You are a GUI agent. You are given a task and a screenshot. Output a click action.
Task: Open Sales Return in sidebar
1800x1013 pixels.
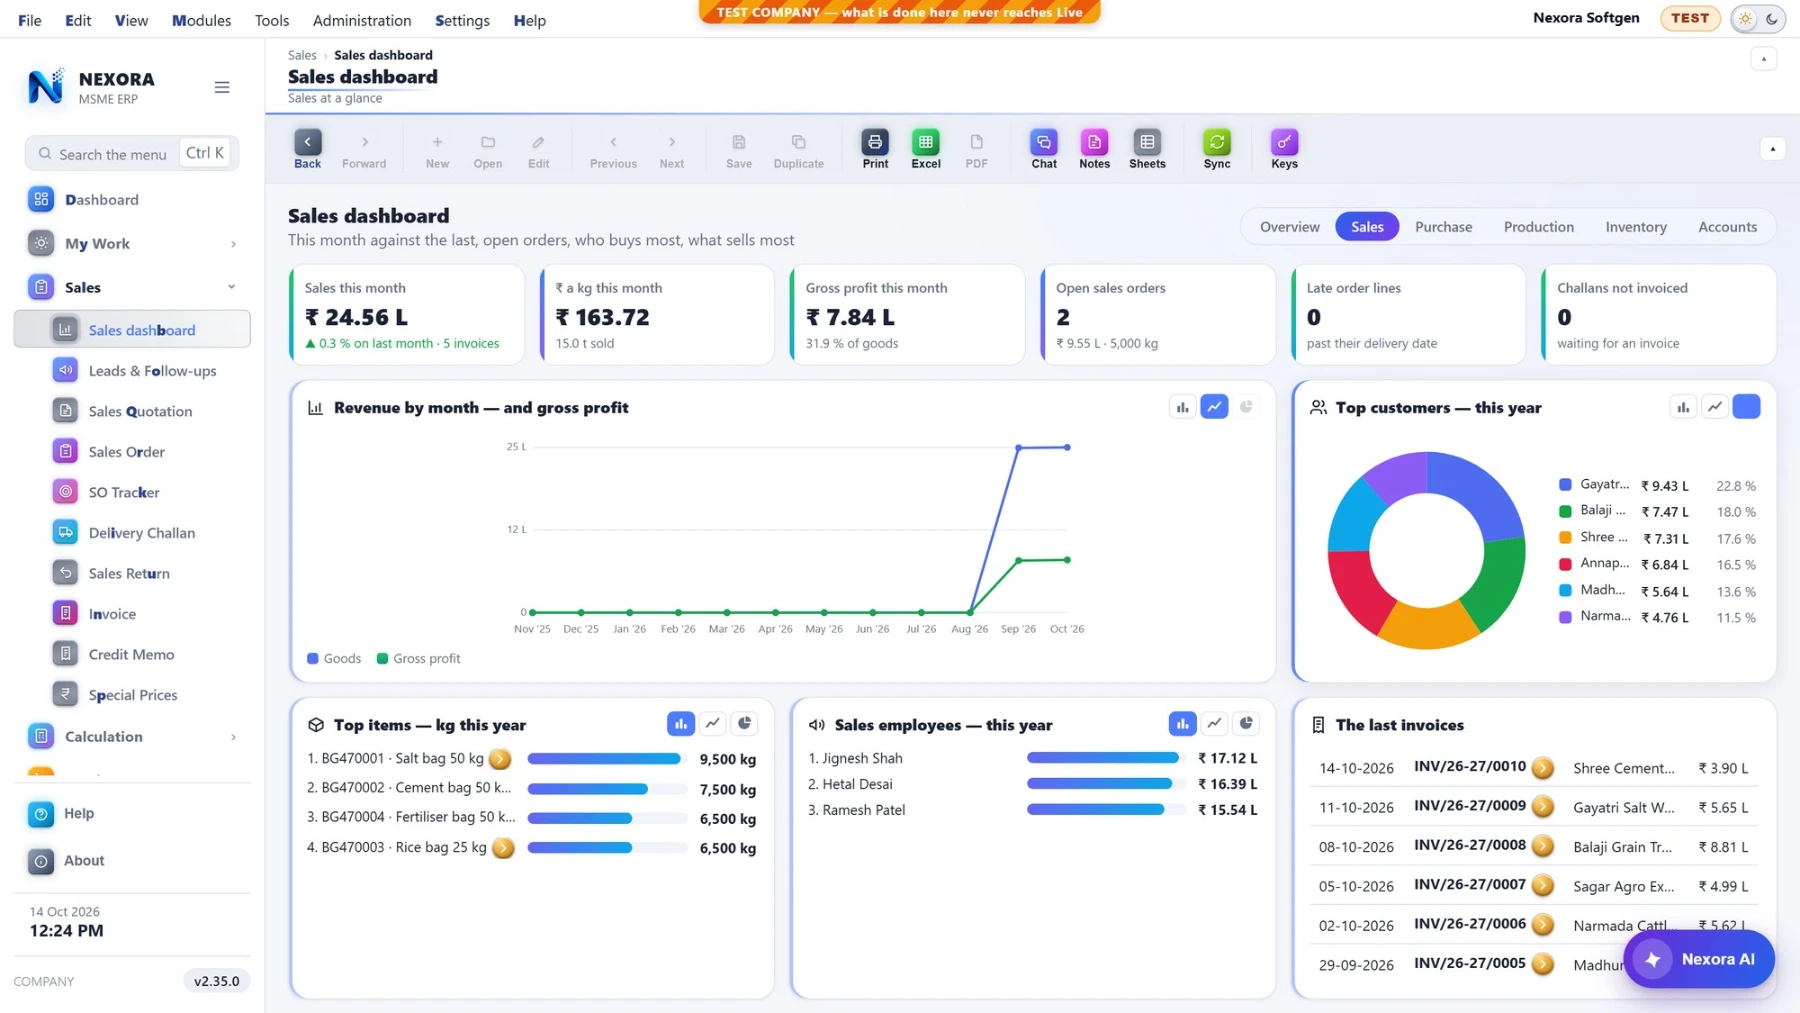(132, 573)
